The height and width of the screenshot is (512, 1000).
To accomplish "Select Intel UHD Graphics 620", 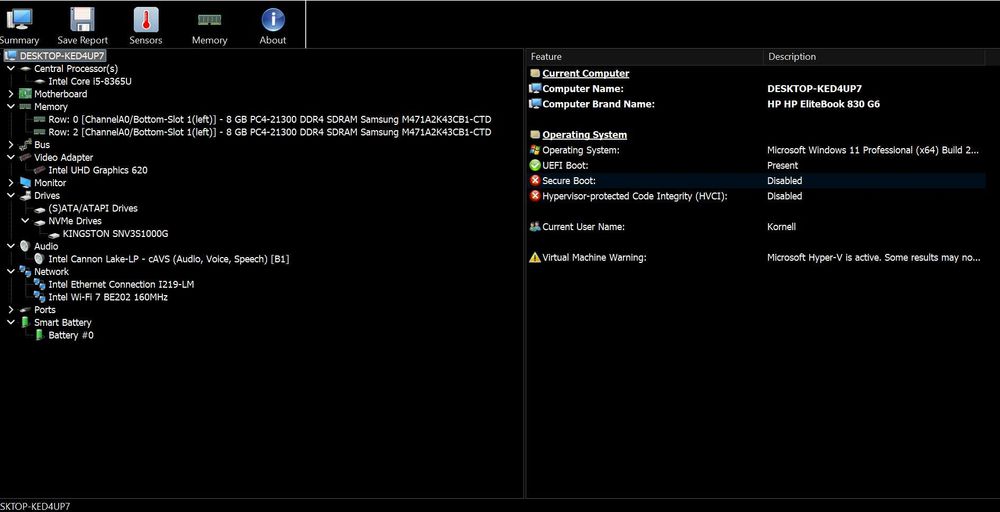I will click(98, 170).
